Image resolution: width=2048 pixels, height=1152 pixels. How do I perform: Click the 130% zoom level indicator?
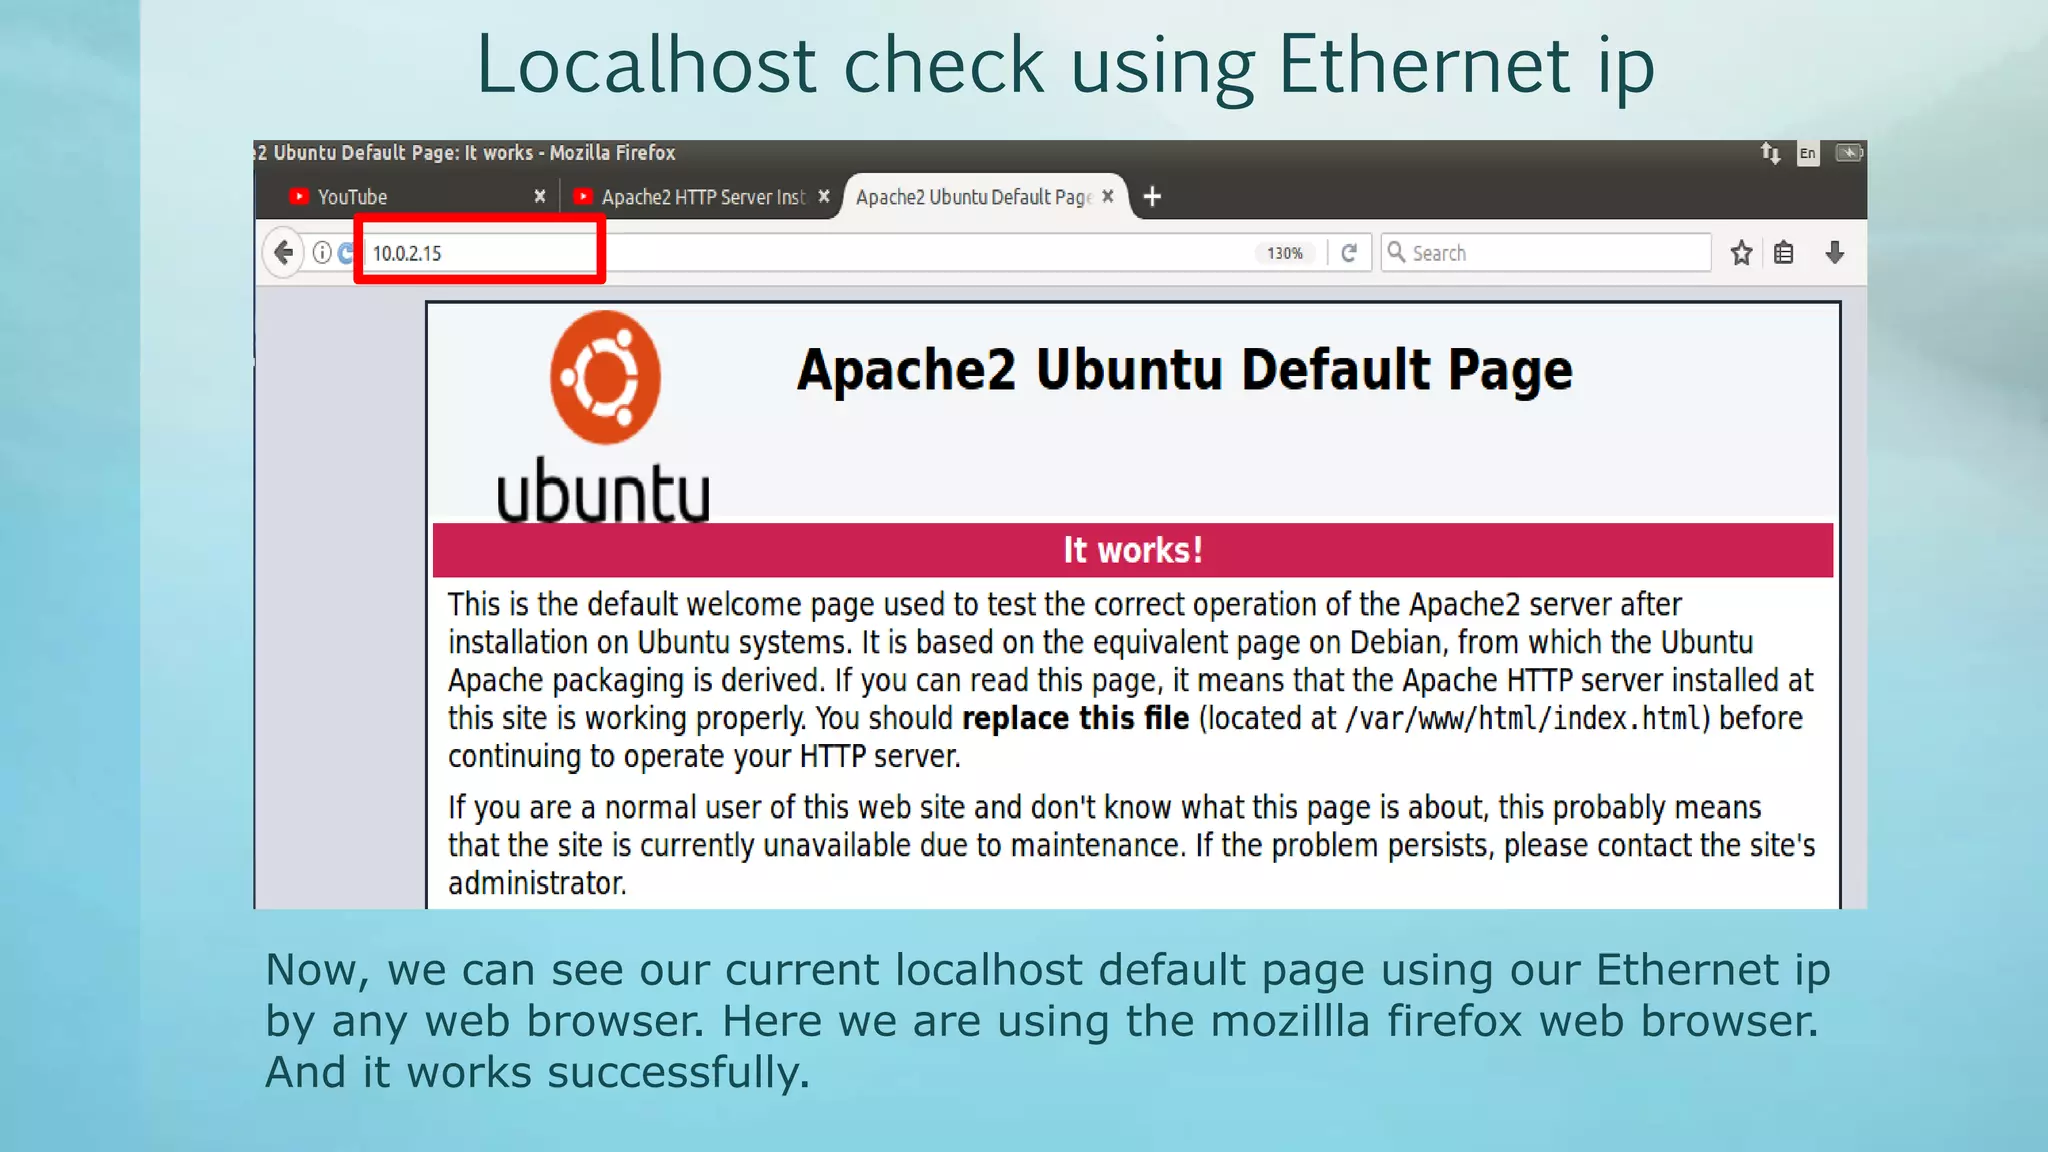(x=1285, y=253)
